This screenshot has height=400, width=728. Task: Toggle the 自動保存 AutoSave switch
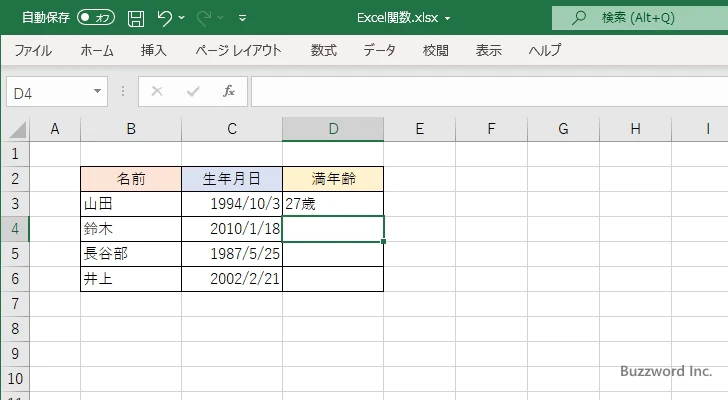[96, 18]
